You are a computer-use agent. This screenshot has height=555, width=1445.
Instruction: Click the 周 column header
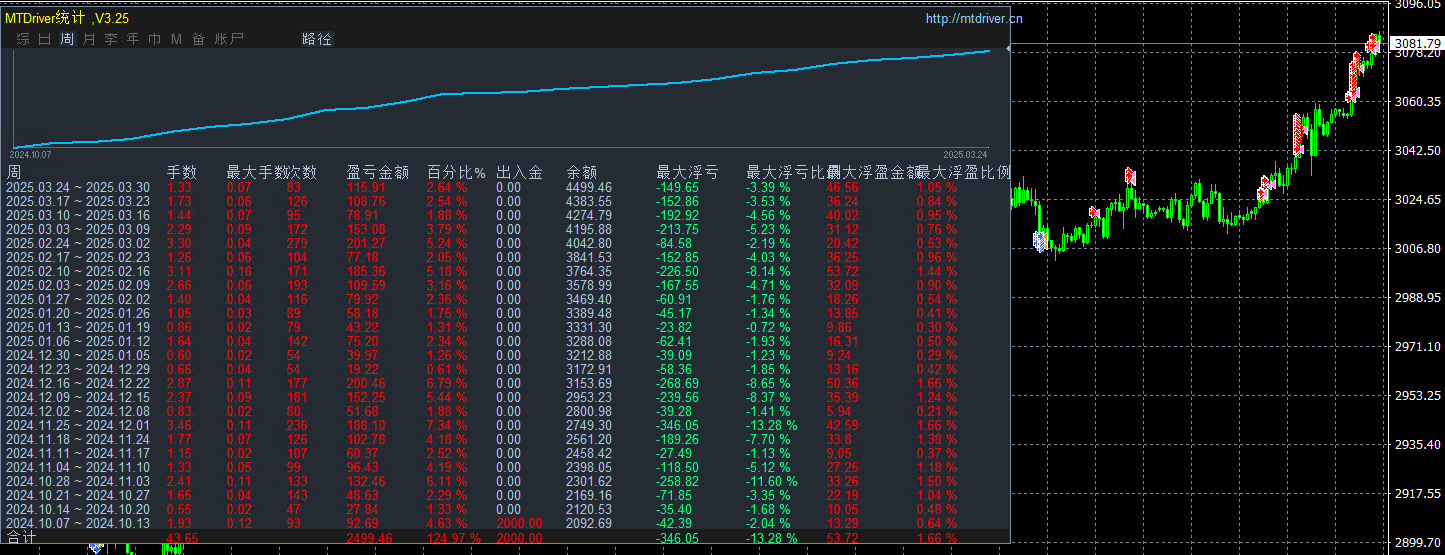pos(14,172)
